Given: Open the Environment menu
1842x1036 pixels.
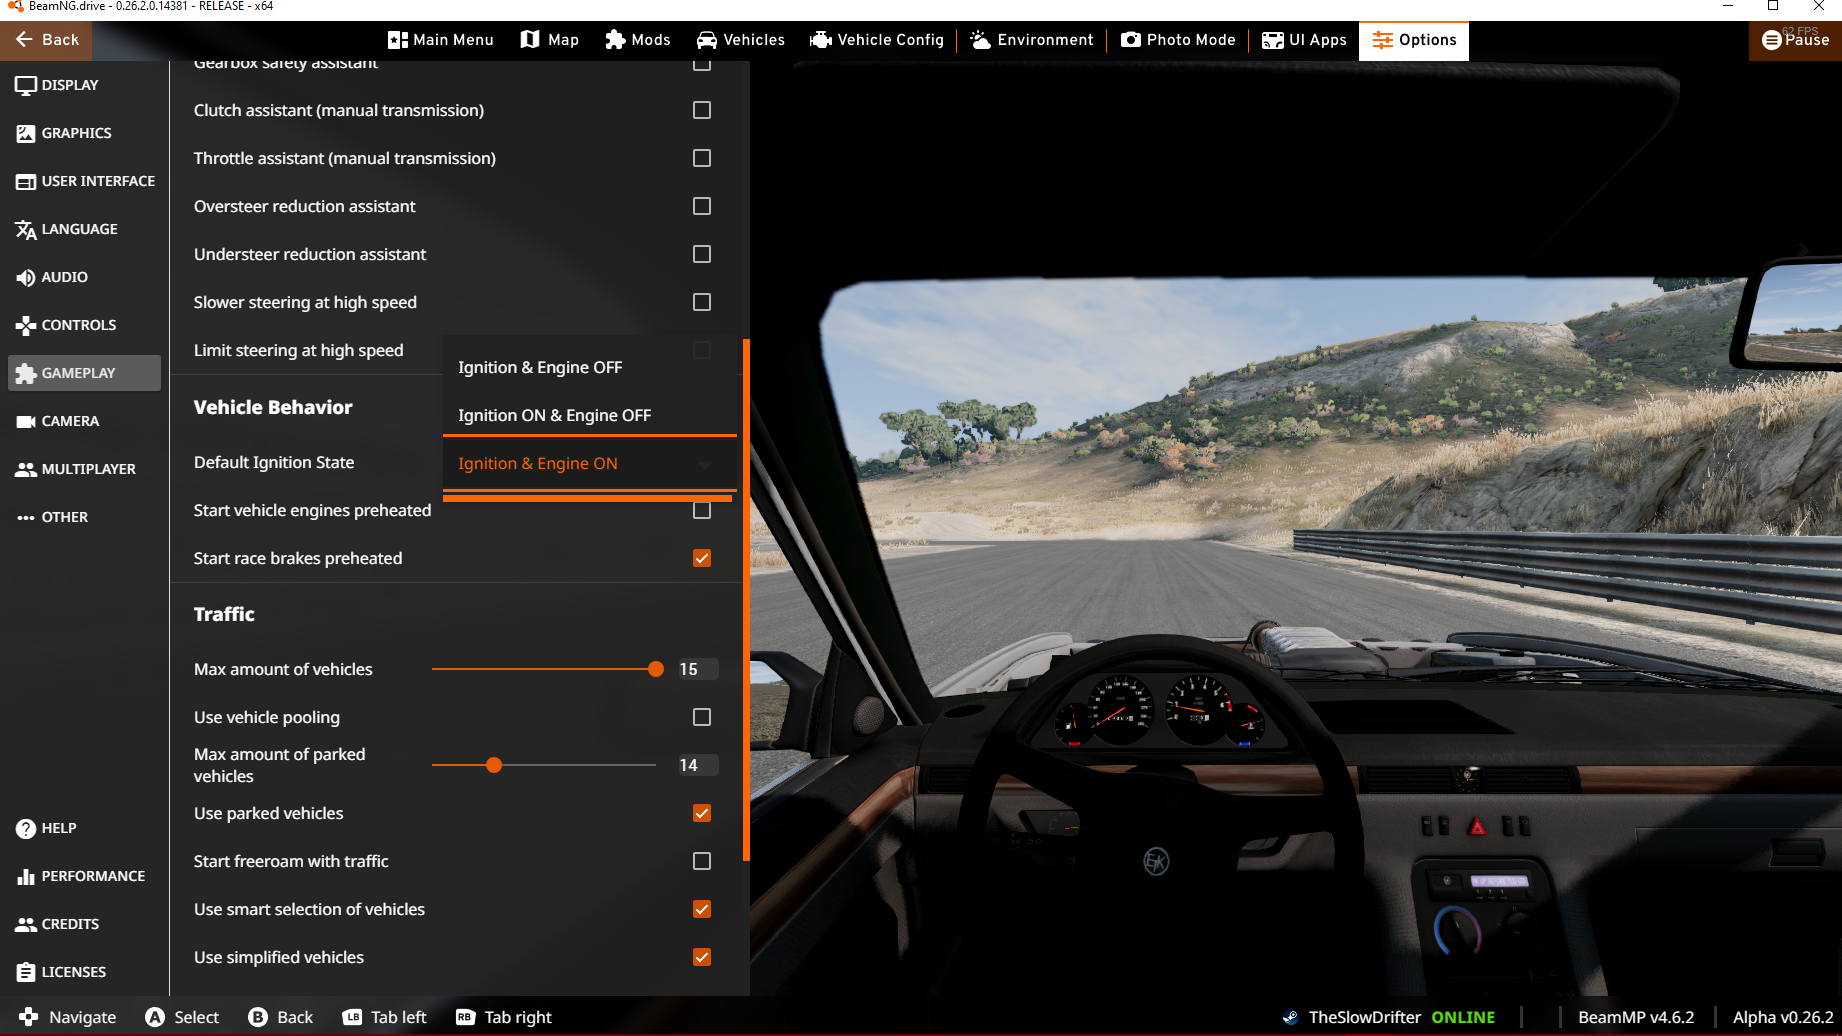Looking at the screenshot, I should pos(1032,40).
